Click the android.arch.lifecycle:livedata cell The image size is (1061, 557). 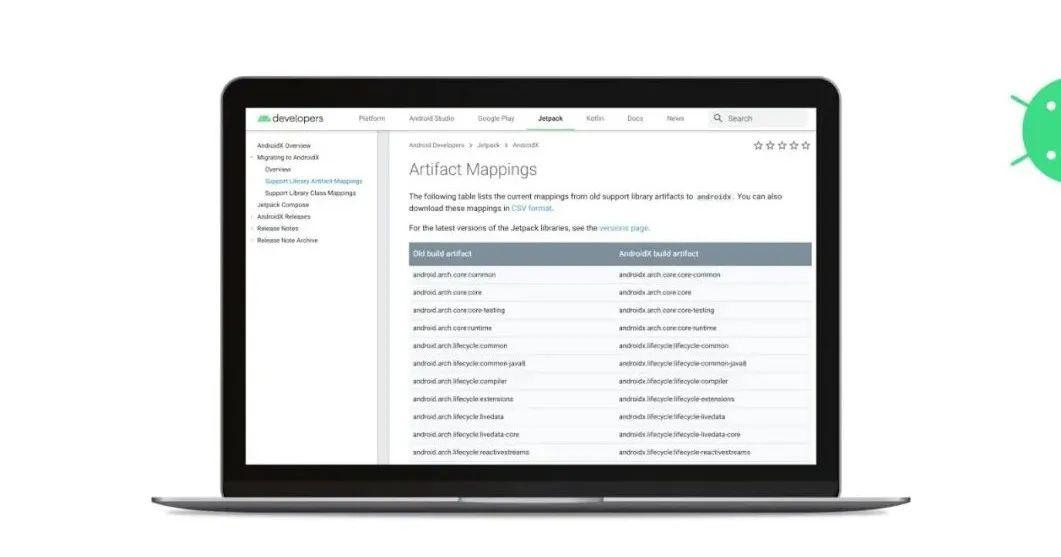coord(458,417)
